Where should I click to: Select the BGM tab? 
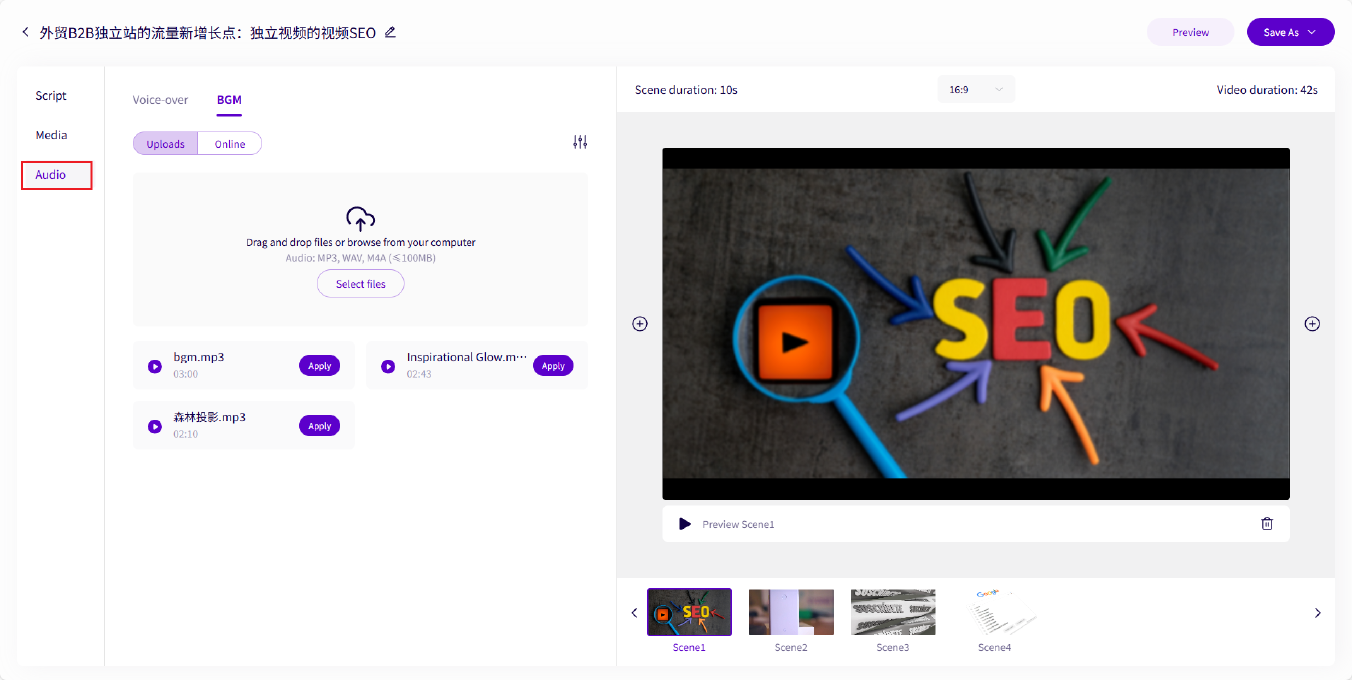pyautogui.click(x=229, y=100)
